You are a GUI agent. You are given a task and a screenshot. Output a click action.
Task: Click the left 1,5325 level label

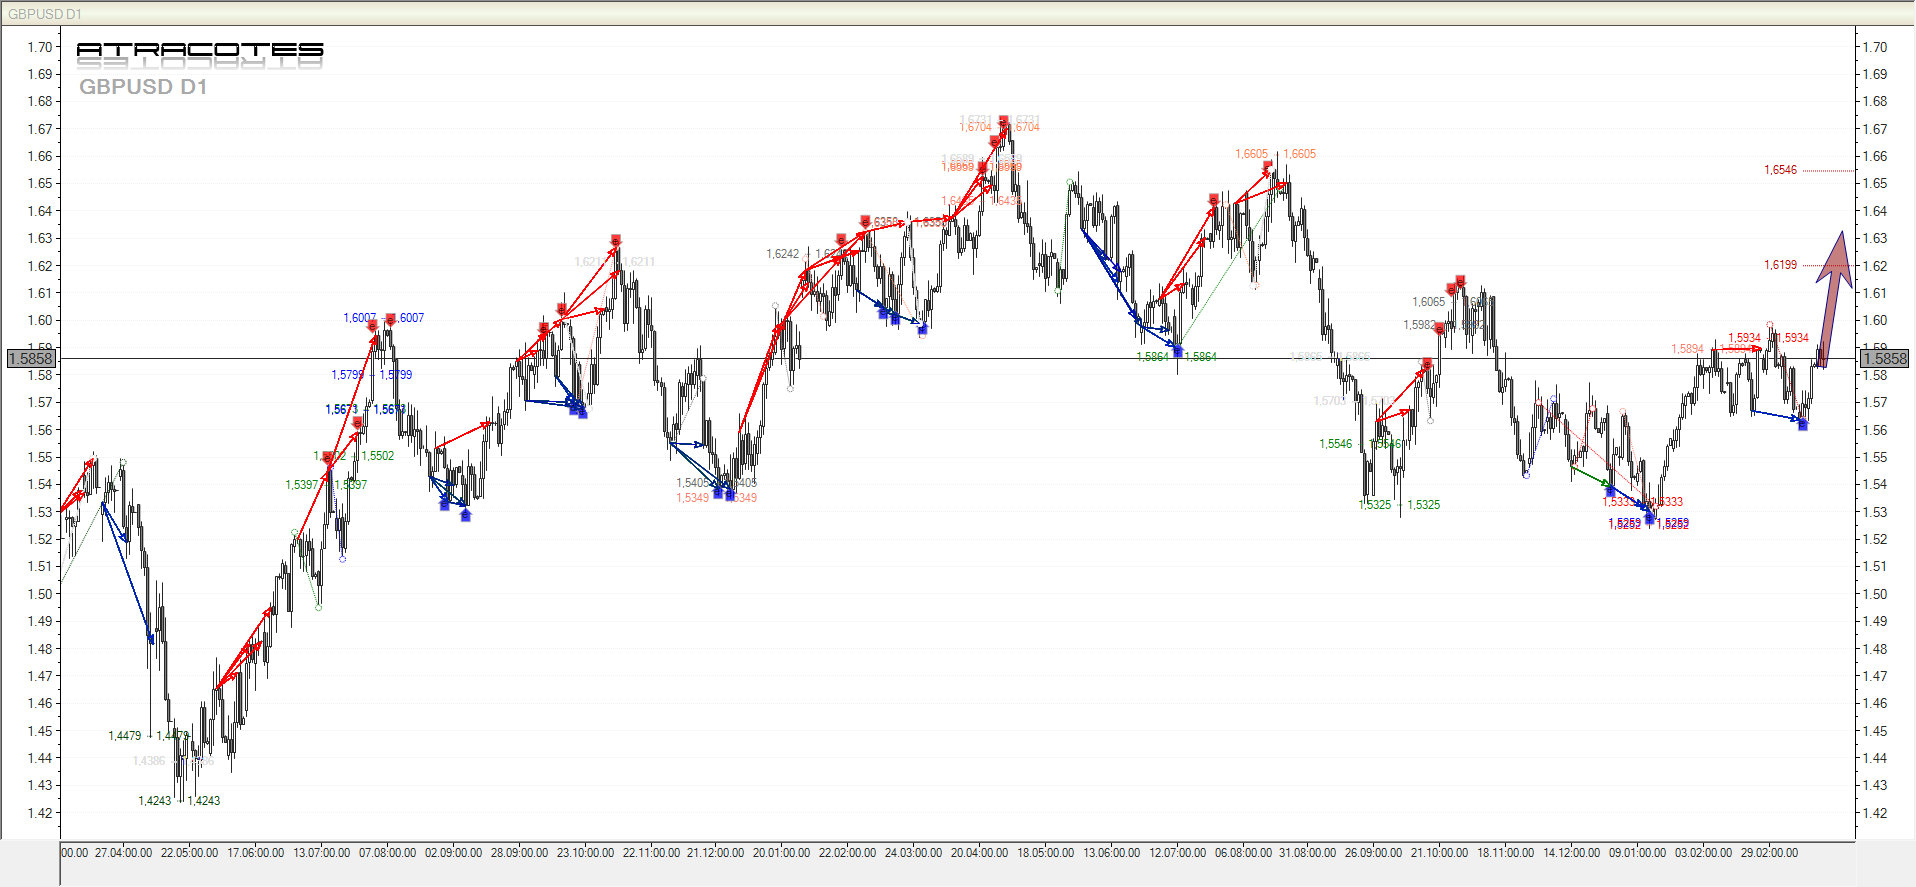(1375, 505)
